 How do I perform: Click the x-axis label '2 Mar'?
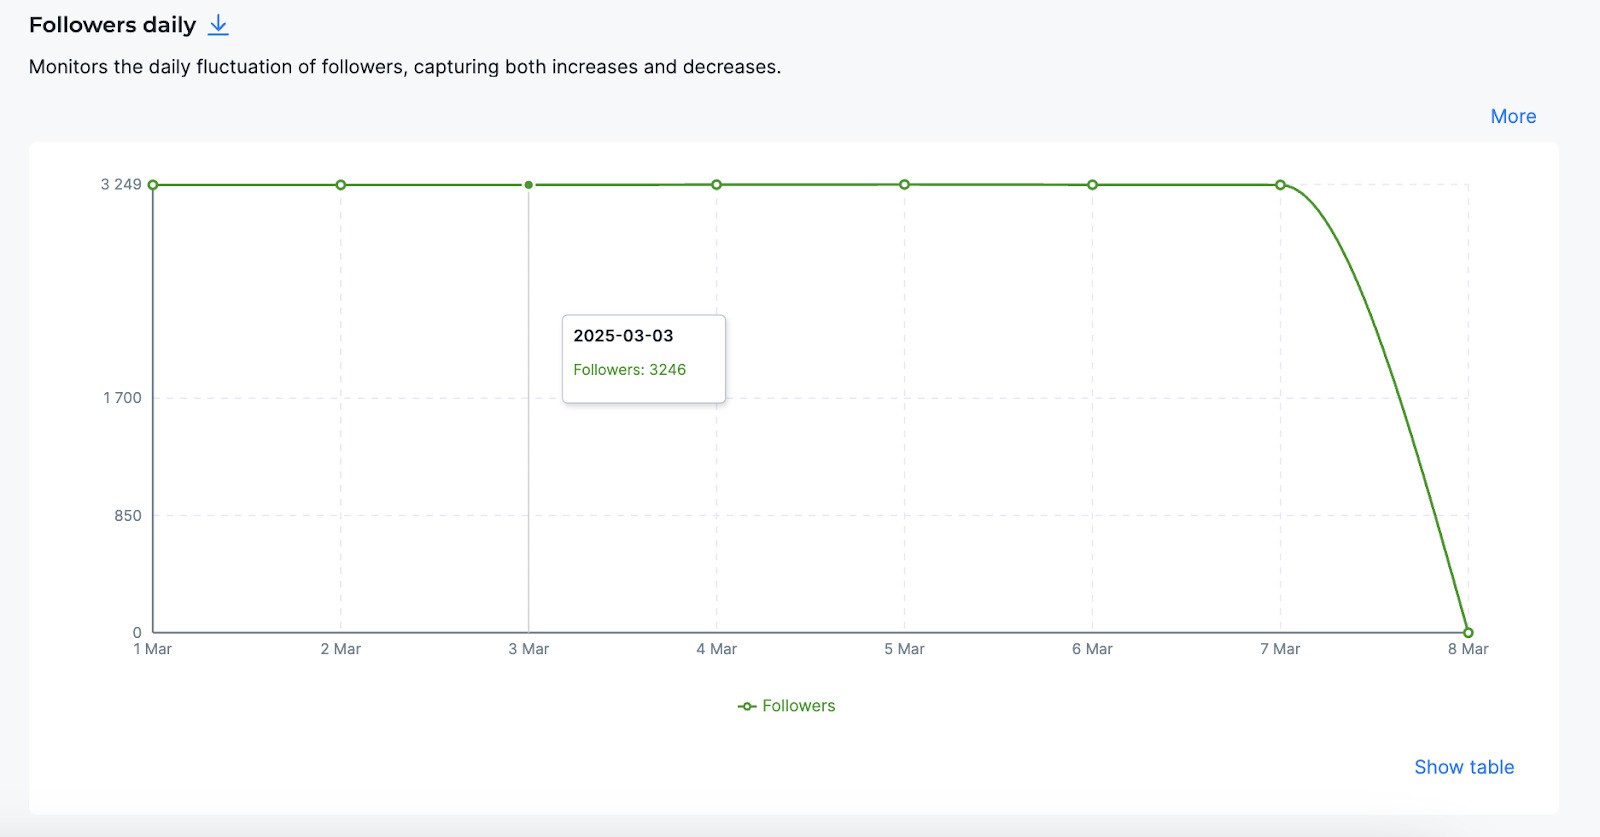(341, 649)
